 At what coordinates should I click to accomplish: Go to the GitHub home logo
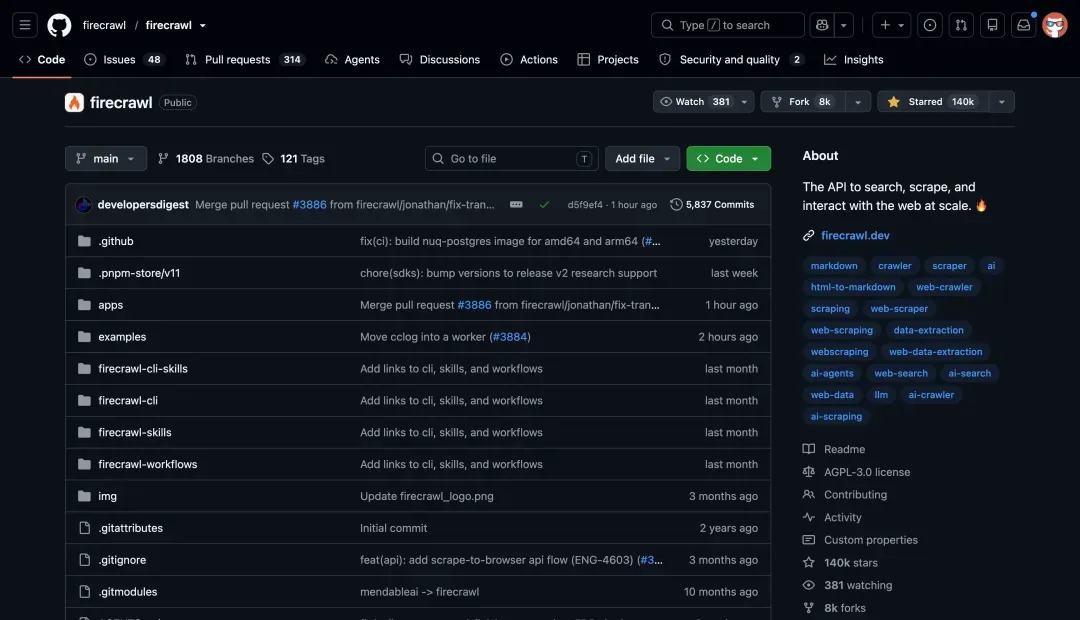59,25
